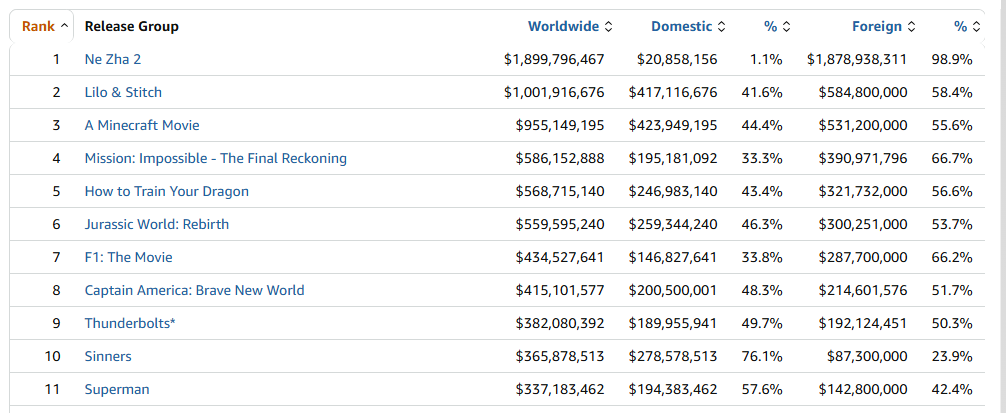This screenshot has height=413, width=1006.
Task: Open the Sinners release page
Action: point(108,356)
